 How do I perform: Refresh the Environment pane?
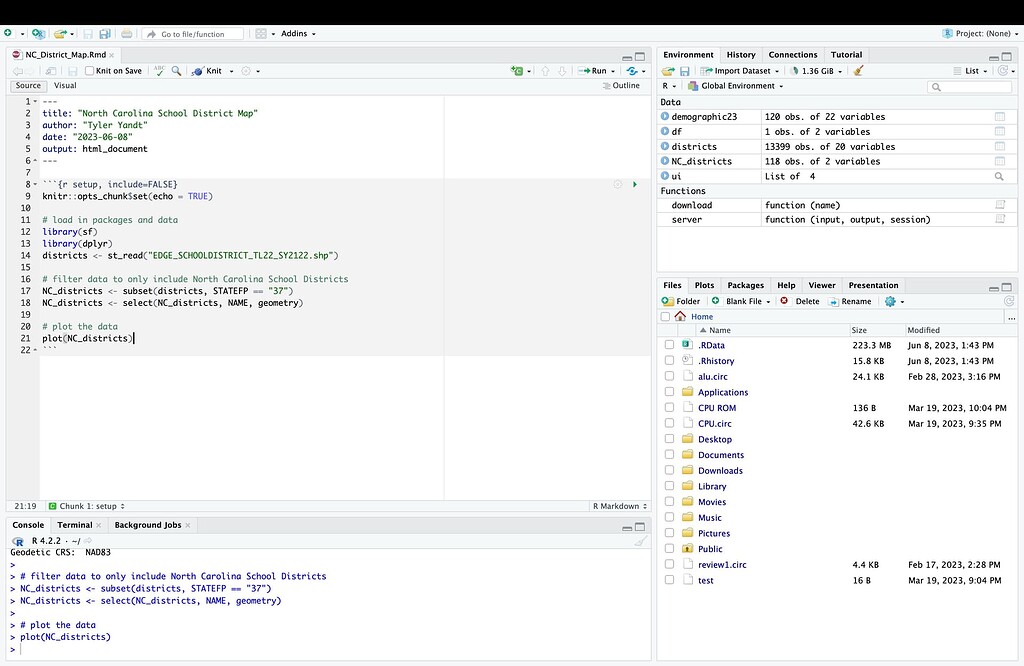1003,71
